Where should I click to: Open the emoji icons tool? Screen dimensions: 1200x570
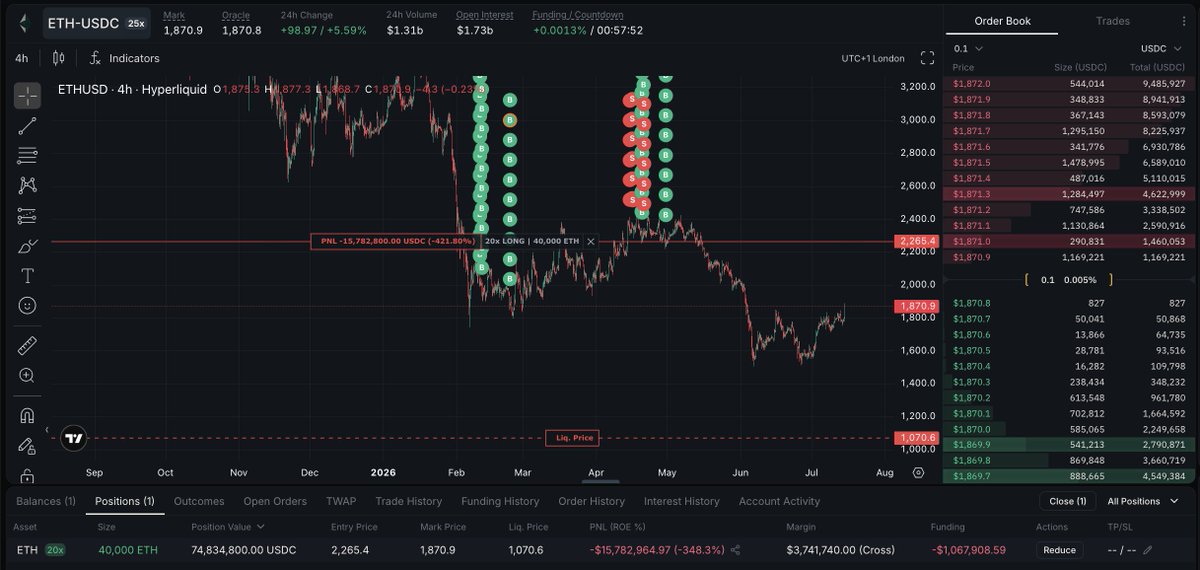click(27, 306)
